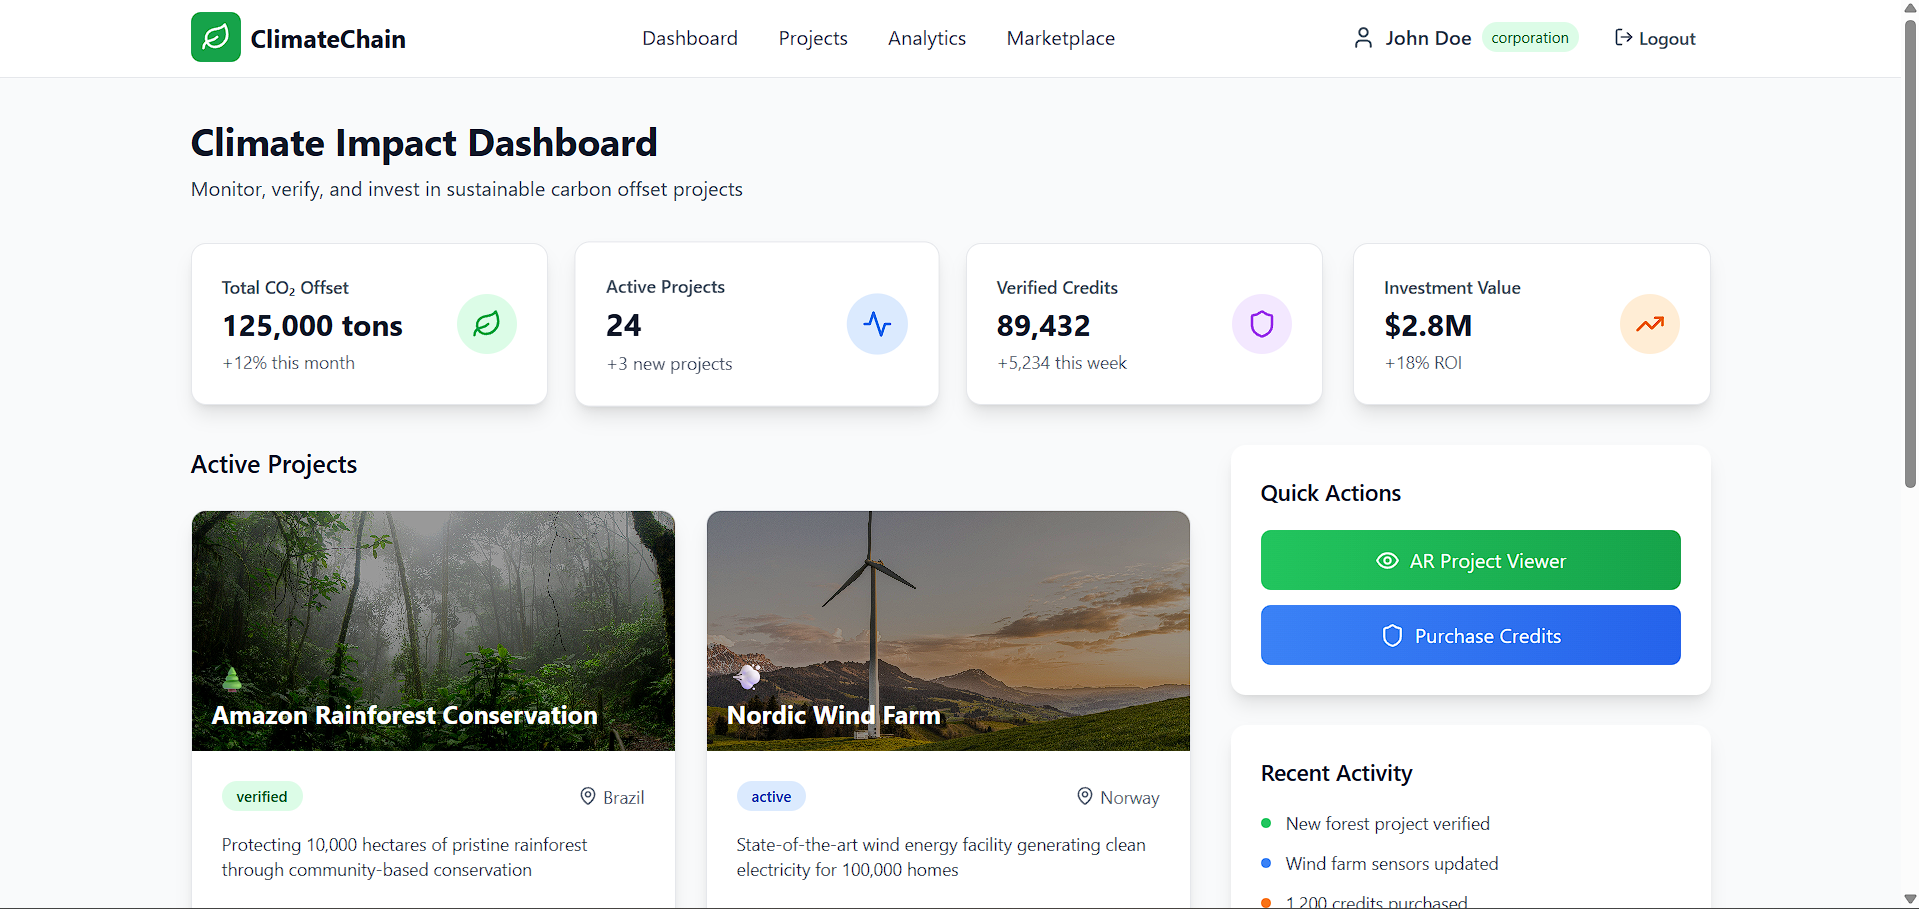1919x909 pixels.
Task: Click the Purchase Credits button
Action: (1470, 635)
